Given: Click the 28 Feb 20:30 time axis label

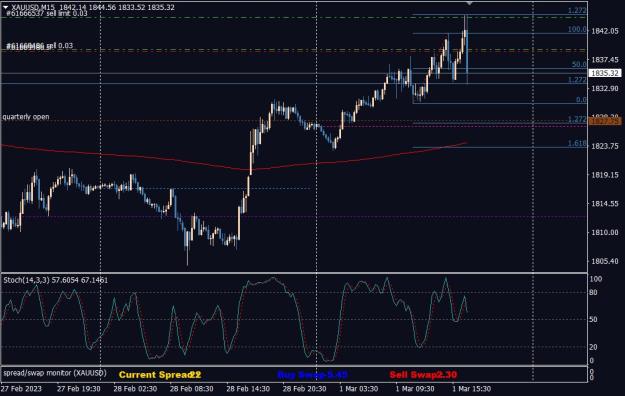Looking at the screenshot, I should pyautogui.click(x=305, y=388).
